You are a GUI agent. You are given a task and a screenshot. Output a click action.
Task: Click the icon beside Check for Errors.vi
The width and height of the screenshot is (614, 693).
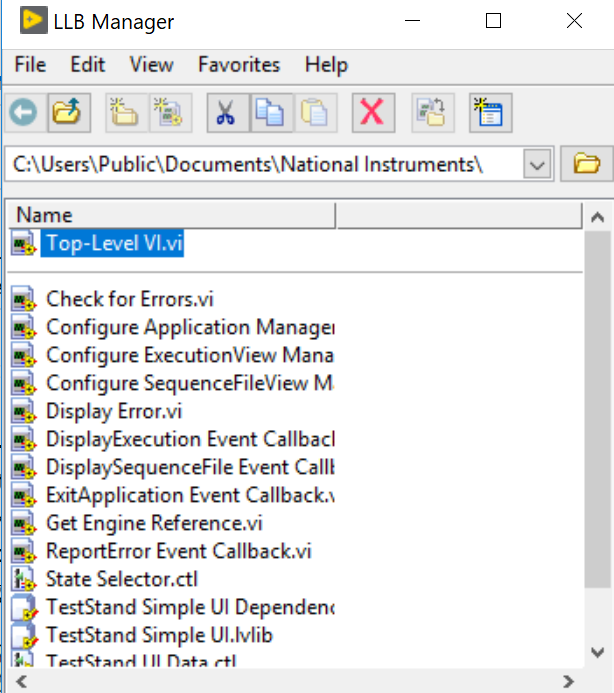click(23, 299)
